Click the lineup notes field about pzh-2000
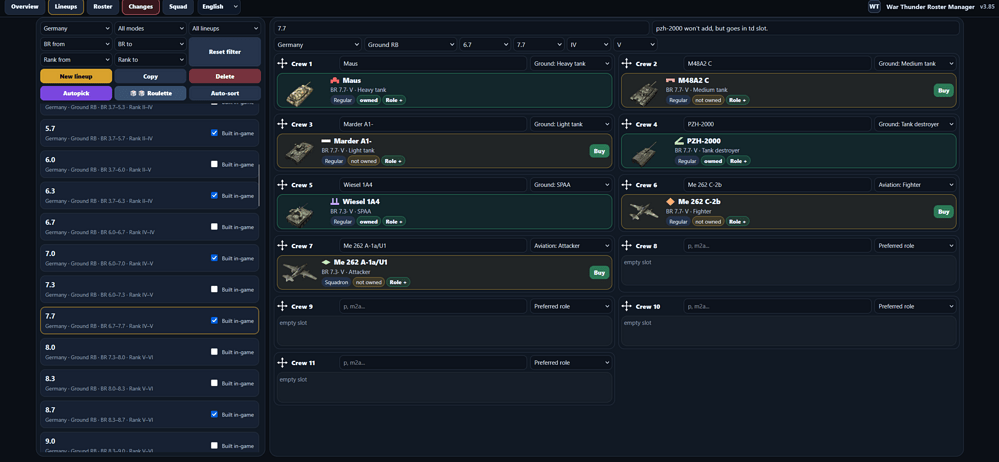999x462 pixels. (805, 28)
